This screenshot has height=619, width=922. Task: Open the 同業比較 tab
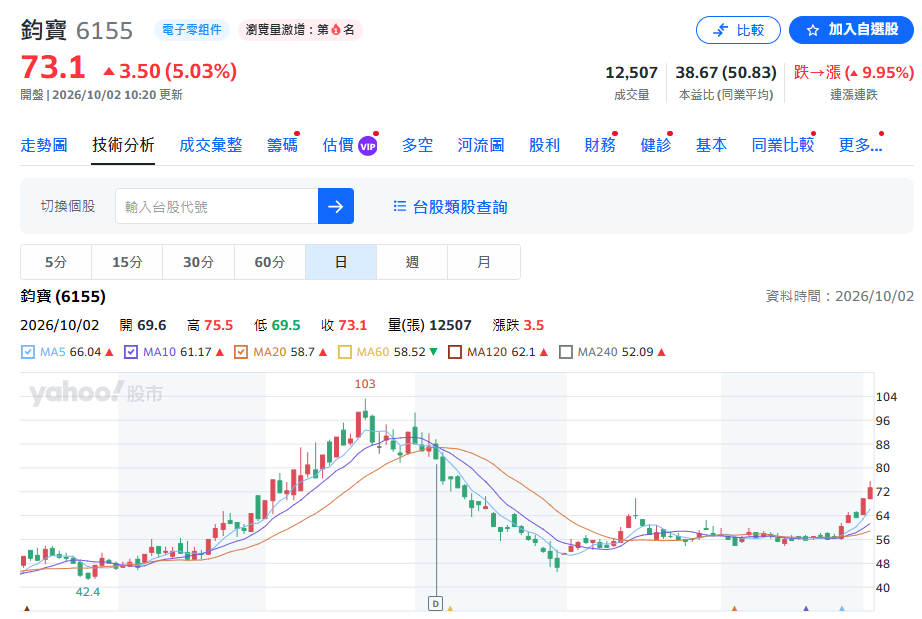783,145
